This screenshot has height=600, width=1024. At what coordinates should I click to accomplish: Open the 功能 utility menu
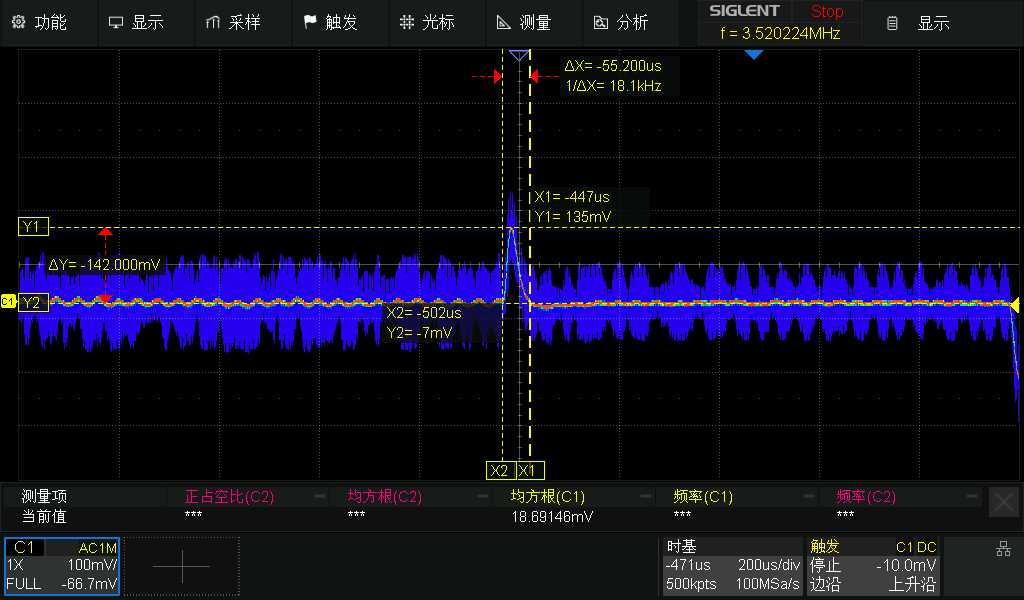(40, 22)
